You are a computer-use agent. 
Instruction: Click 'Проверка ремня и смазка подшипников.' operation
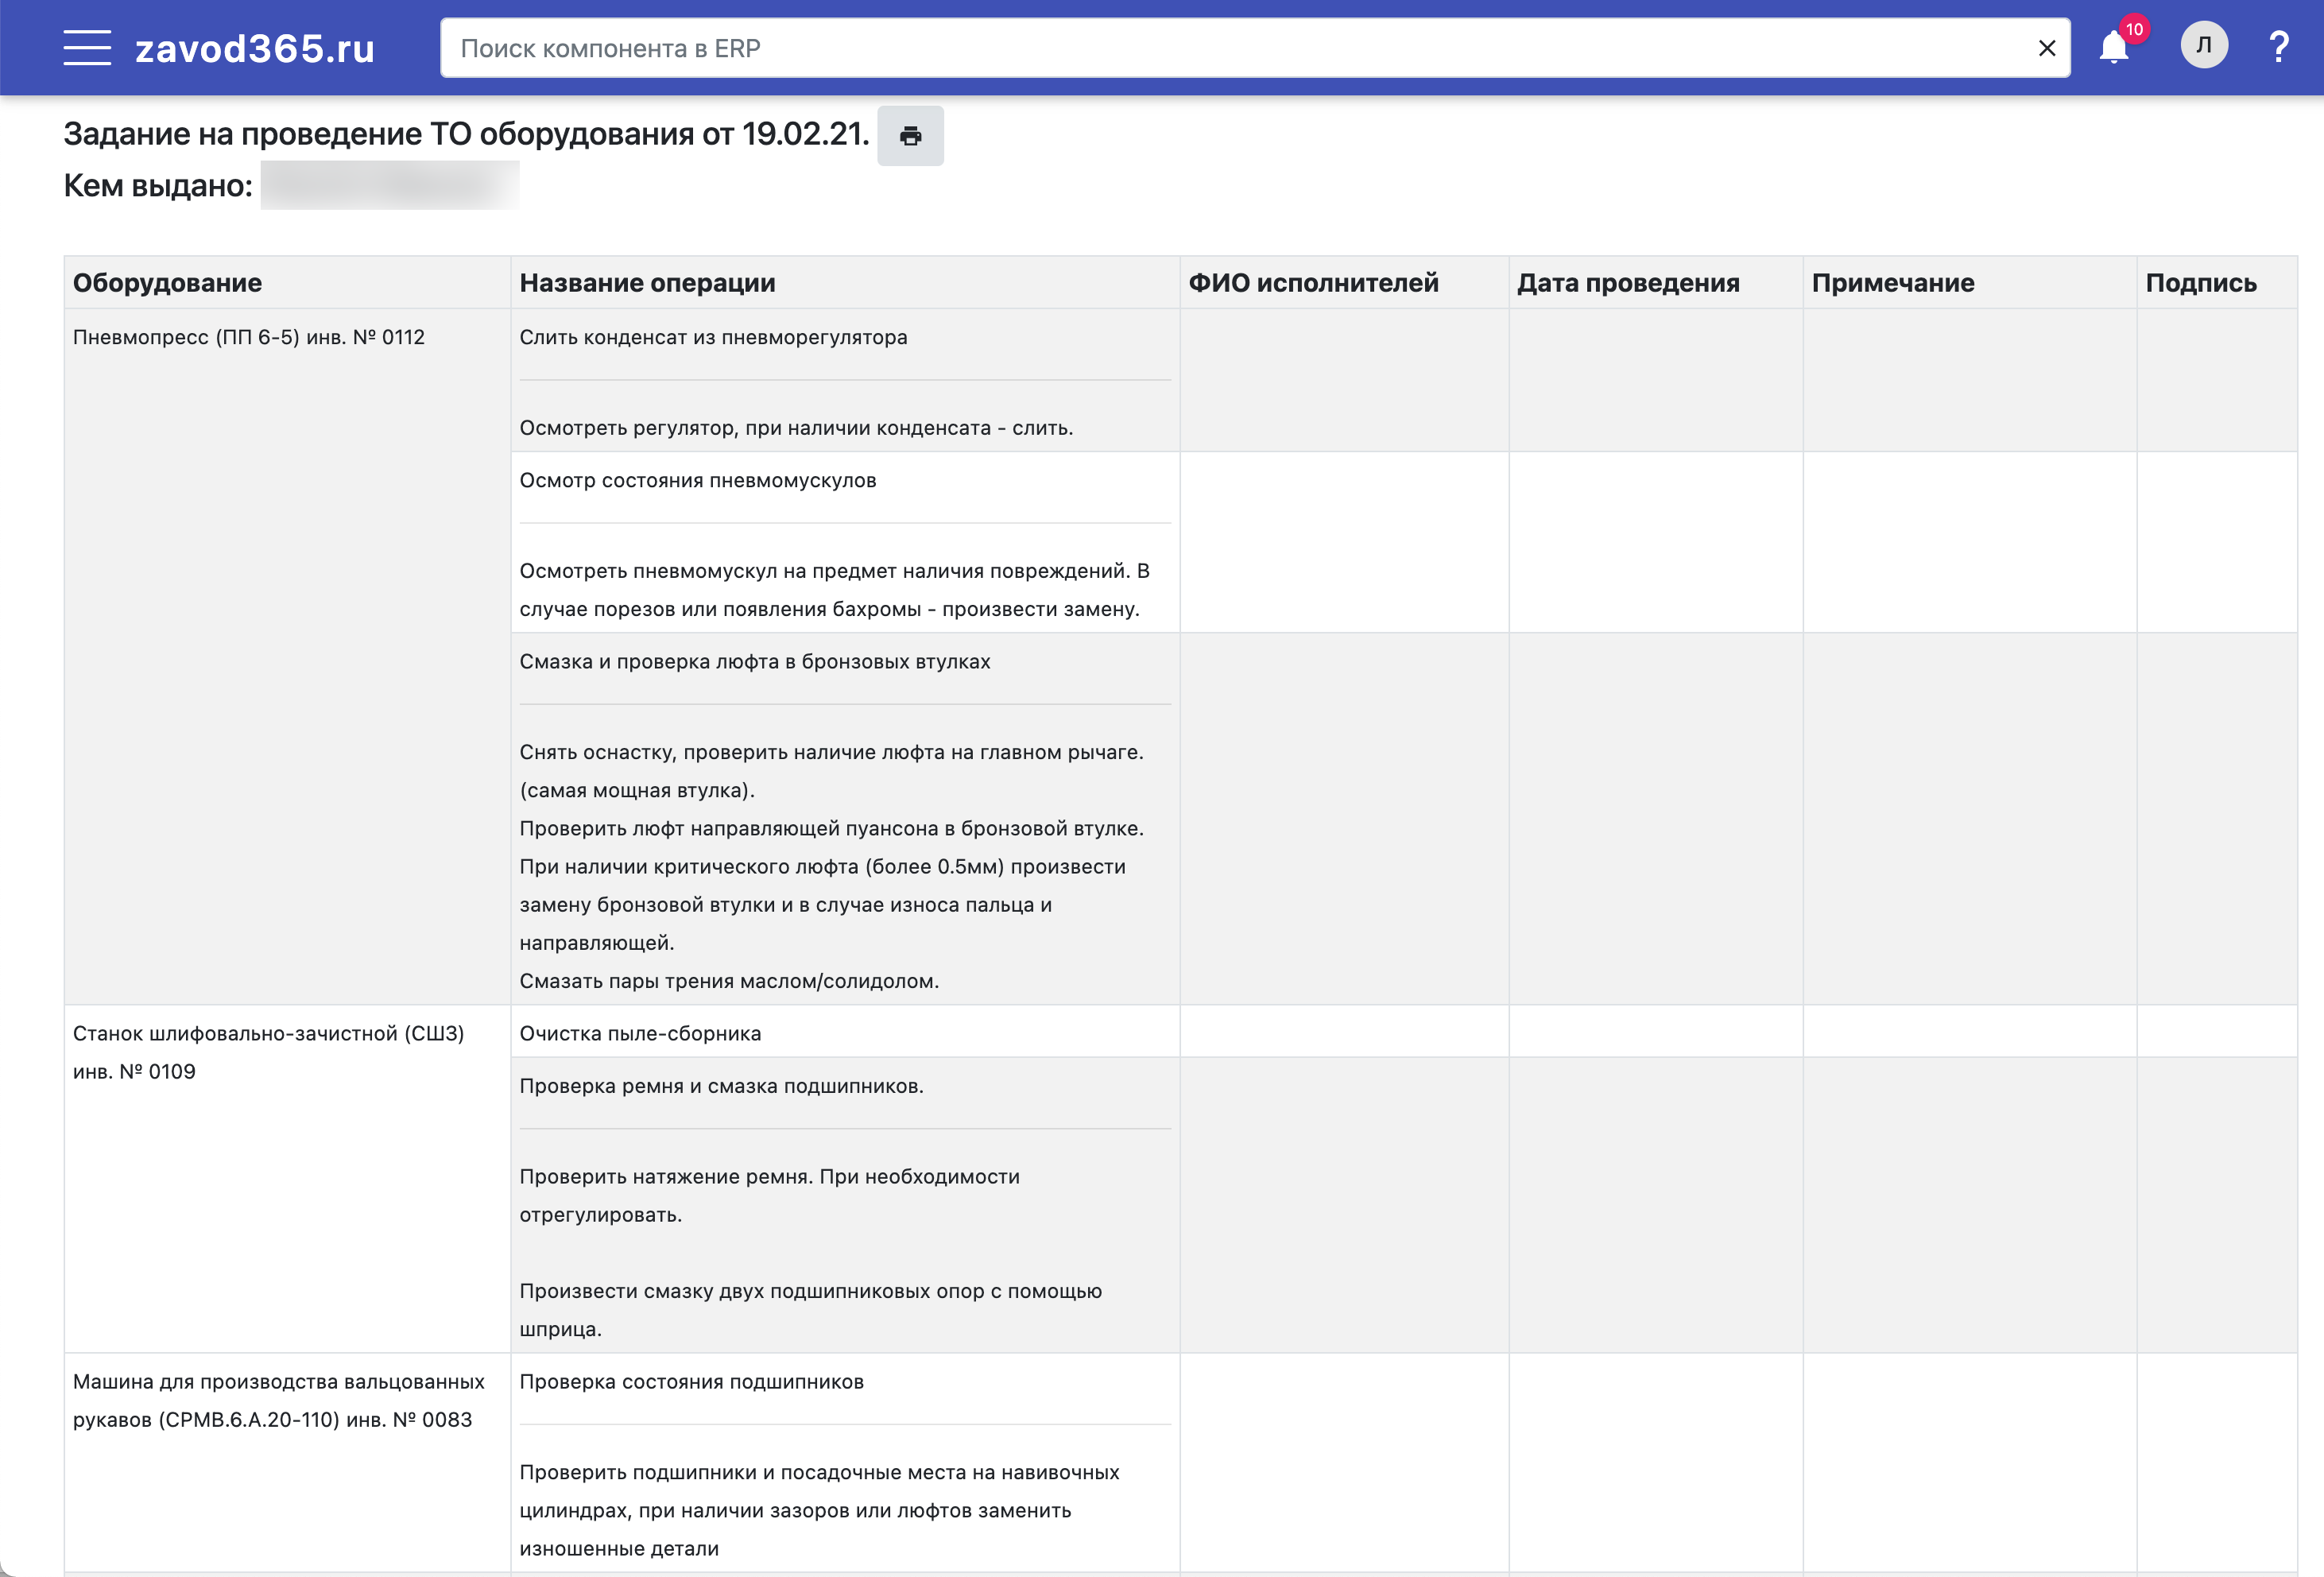click(721, 1086)
